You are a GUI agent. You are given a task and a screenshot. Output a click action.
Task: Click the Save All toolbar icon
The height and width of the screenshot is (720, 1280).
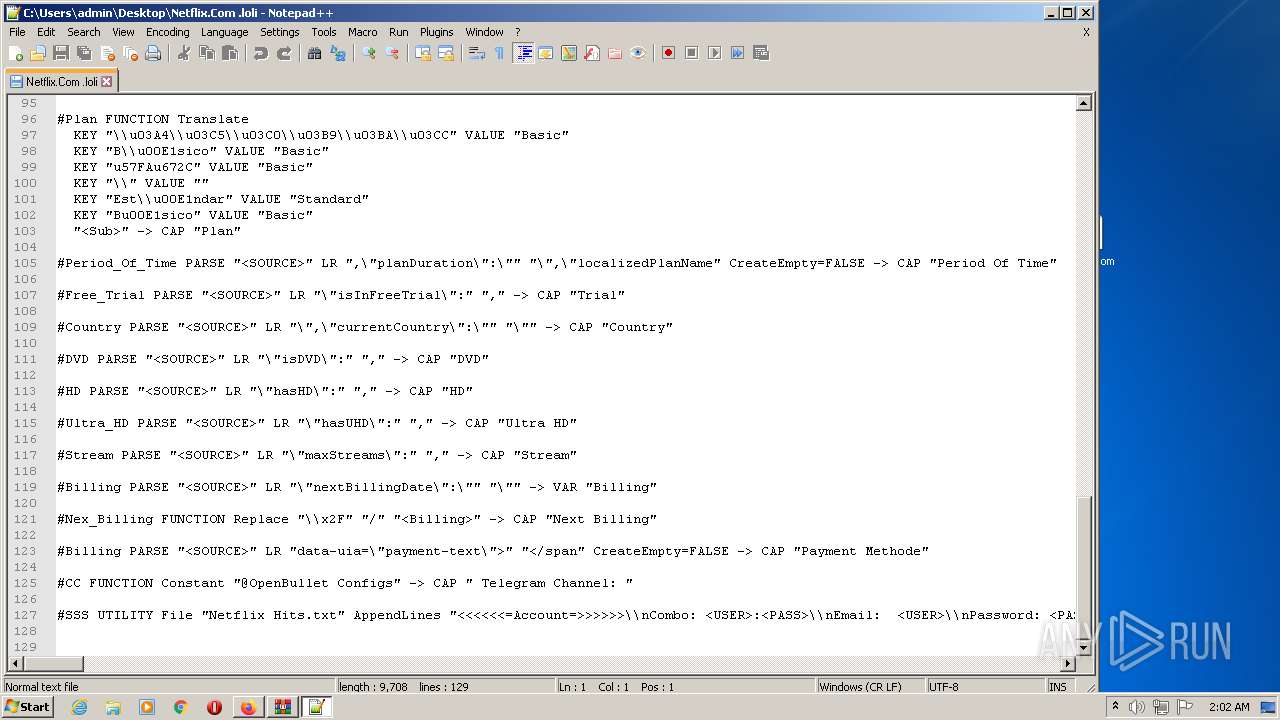(x=84, y=53)
